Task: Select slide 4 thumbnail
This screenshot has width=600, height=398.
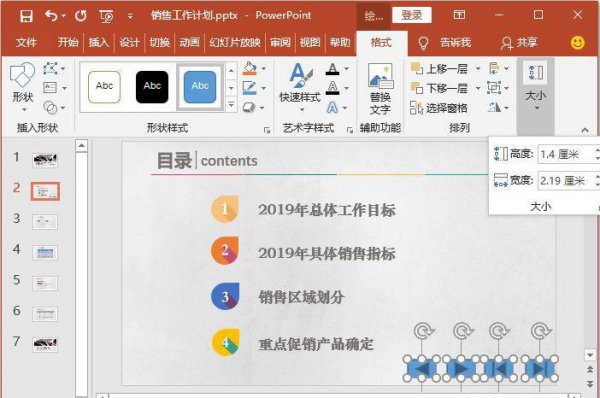Action: (x=45, y=253)
